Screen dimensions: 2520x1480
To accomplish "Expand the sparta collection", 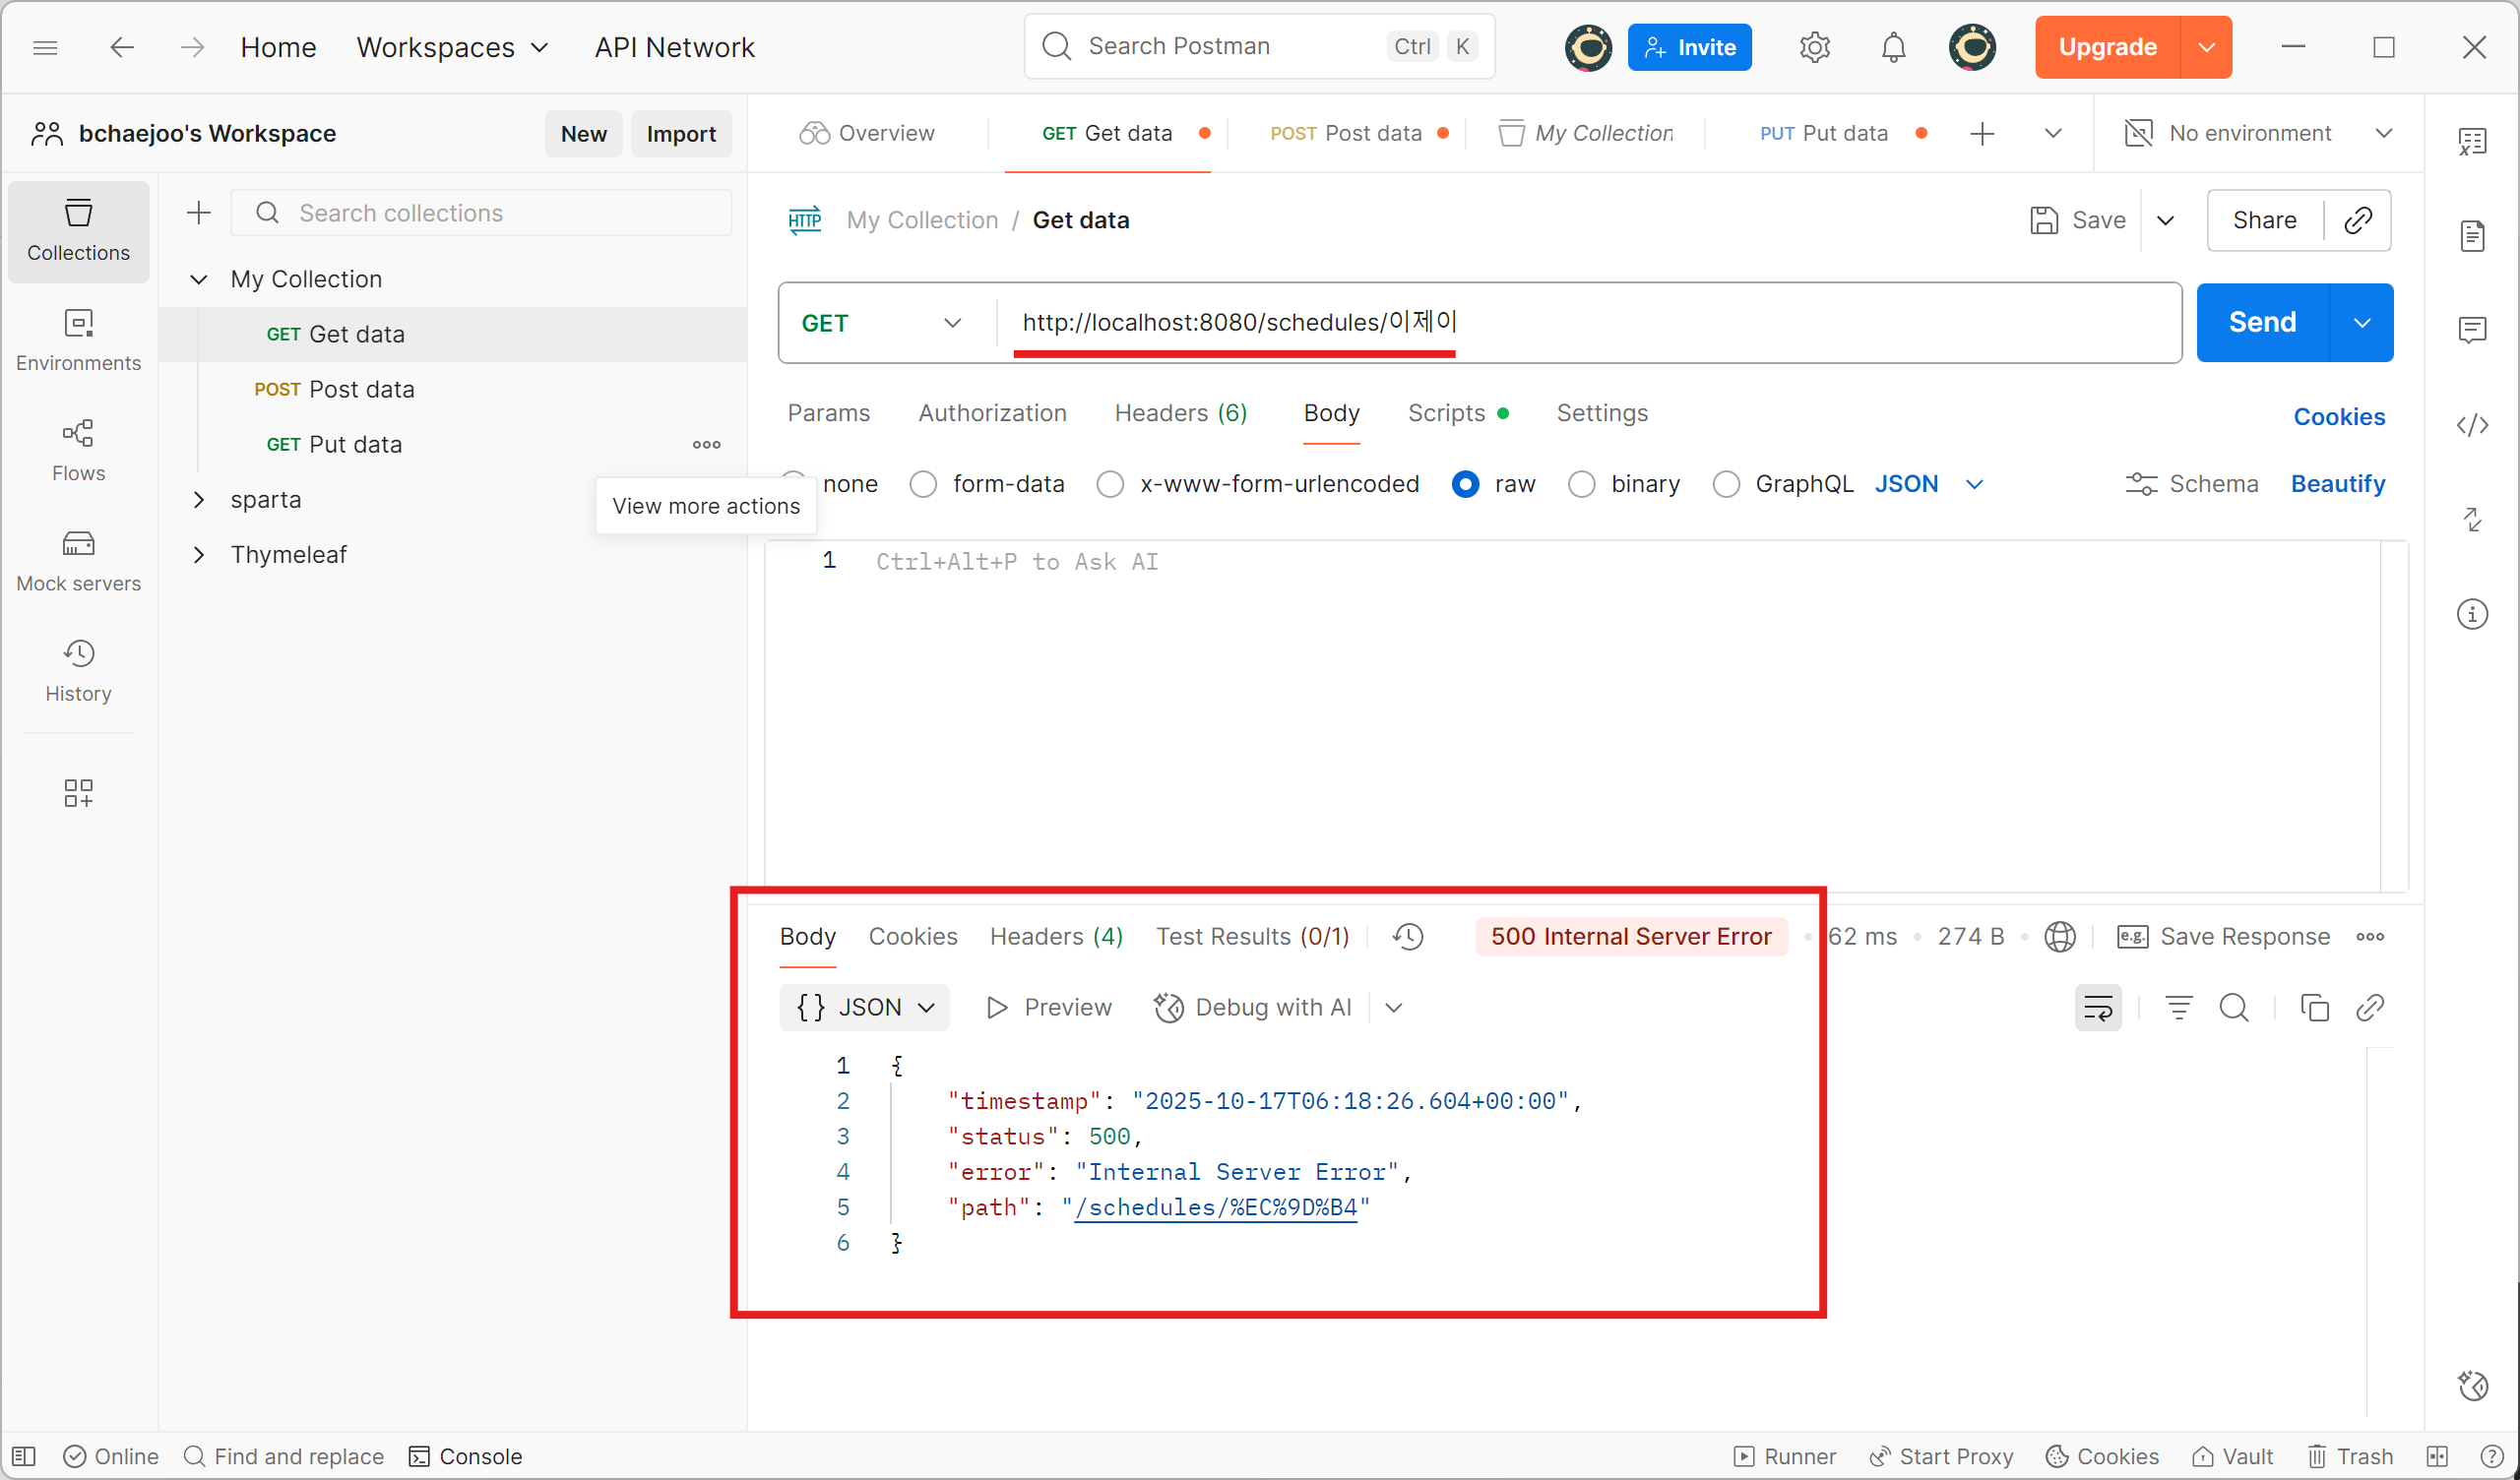I will click(x=199, y=499).
